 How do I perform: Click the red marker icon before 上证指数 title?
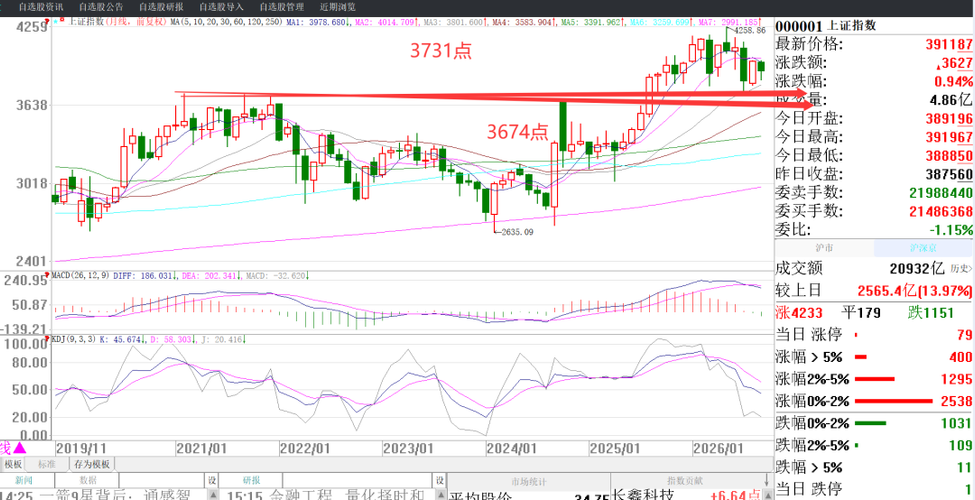(62, 21)
